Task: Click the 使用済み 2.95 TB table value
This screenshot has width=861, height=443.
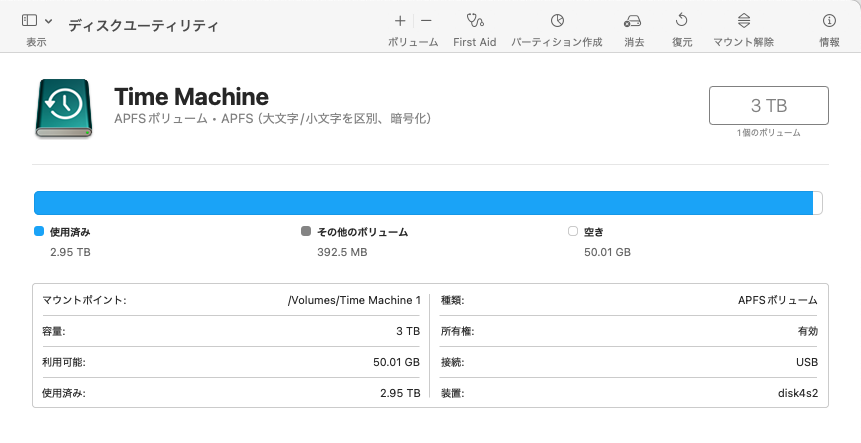Action: click(x=400, y=393)
